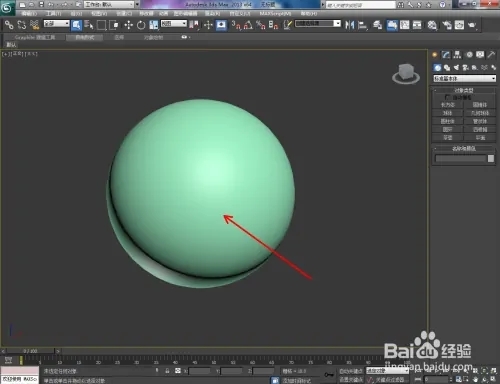The image size is (500, 384).
Task: Open the Layer Manager
Action: (377, 25)
